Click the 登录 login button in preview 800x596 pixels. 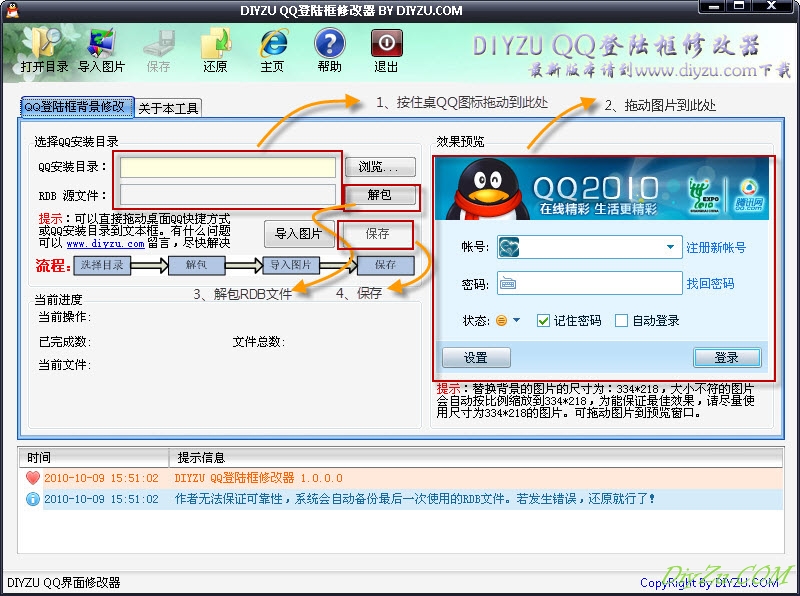[726, 358]
